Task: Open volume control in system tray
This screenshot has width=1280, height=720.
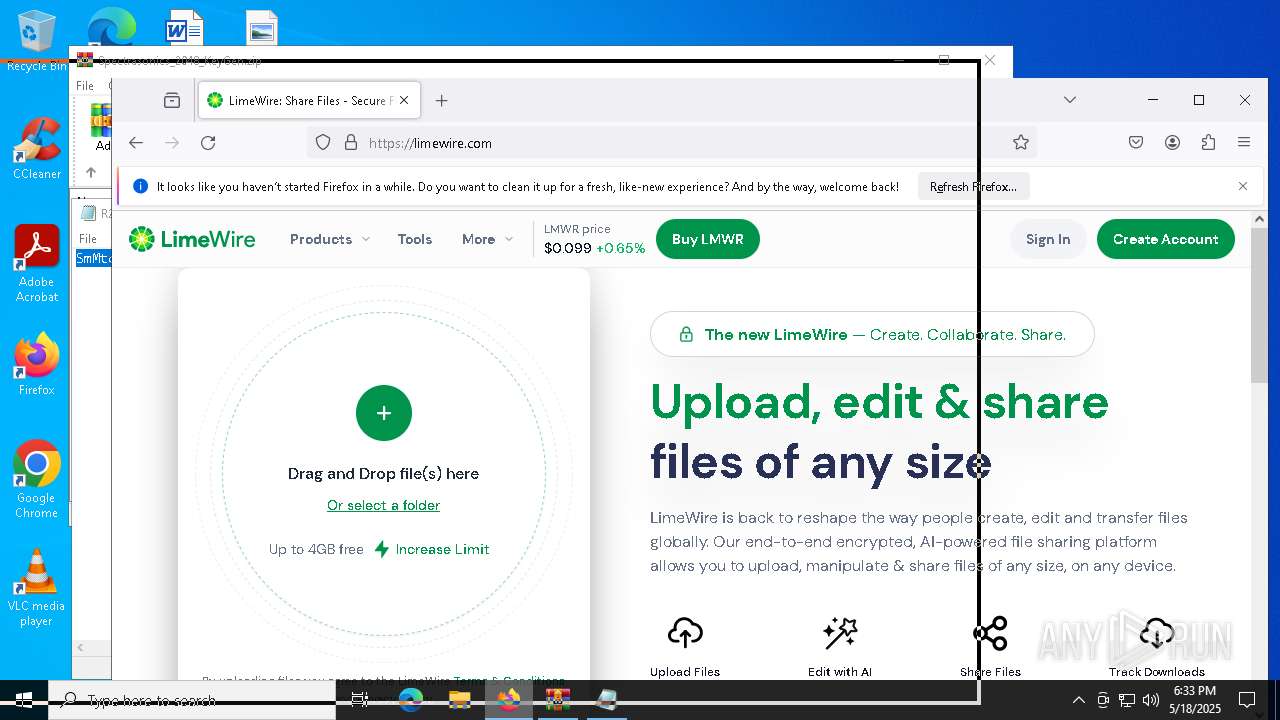Action: pyautogui.click(x=1151, y=700)
